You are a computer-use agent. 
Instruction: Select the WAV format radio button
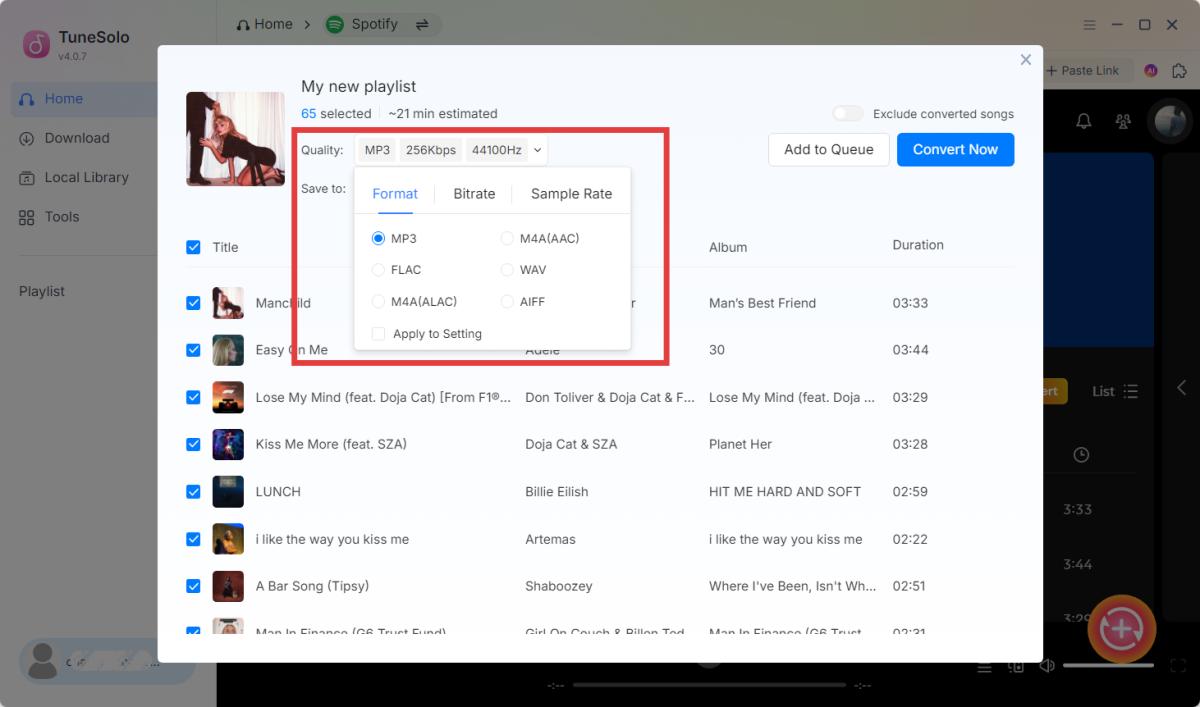[507, 270]
